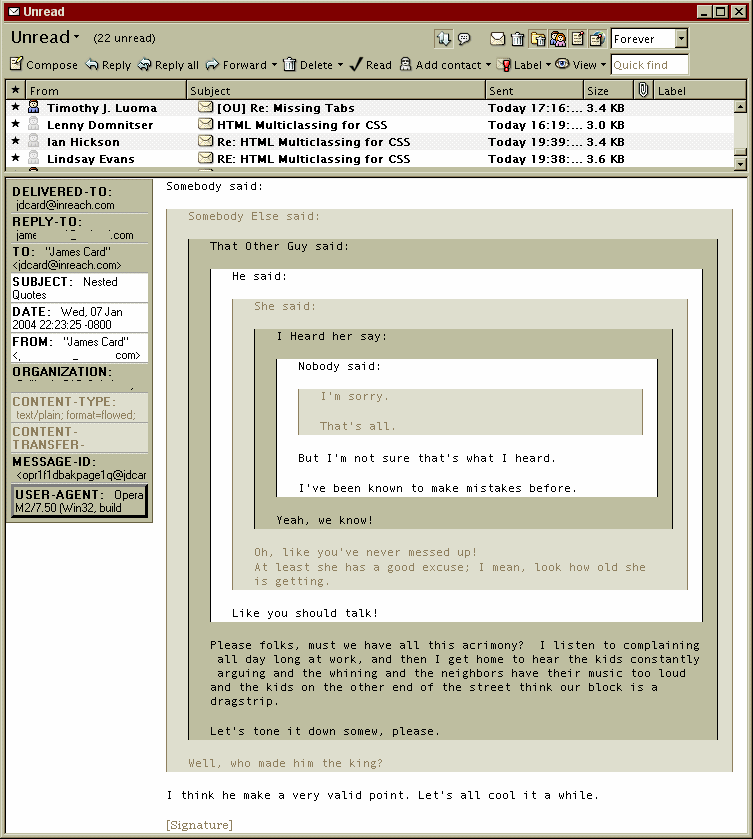The height and width of the screenshot is (839, 753).
Task: Click the speech bubble icon in the top bar
Action: (x=464, y=39)
